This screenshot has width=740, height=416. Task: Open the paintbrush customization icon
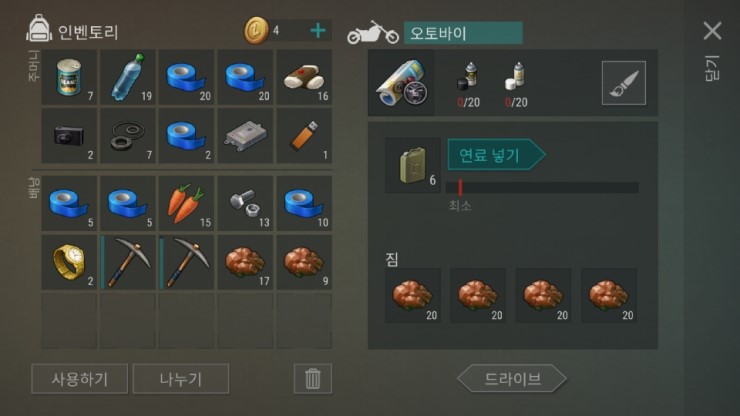tap(623, 83)
